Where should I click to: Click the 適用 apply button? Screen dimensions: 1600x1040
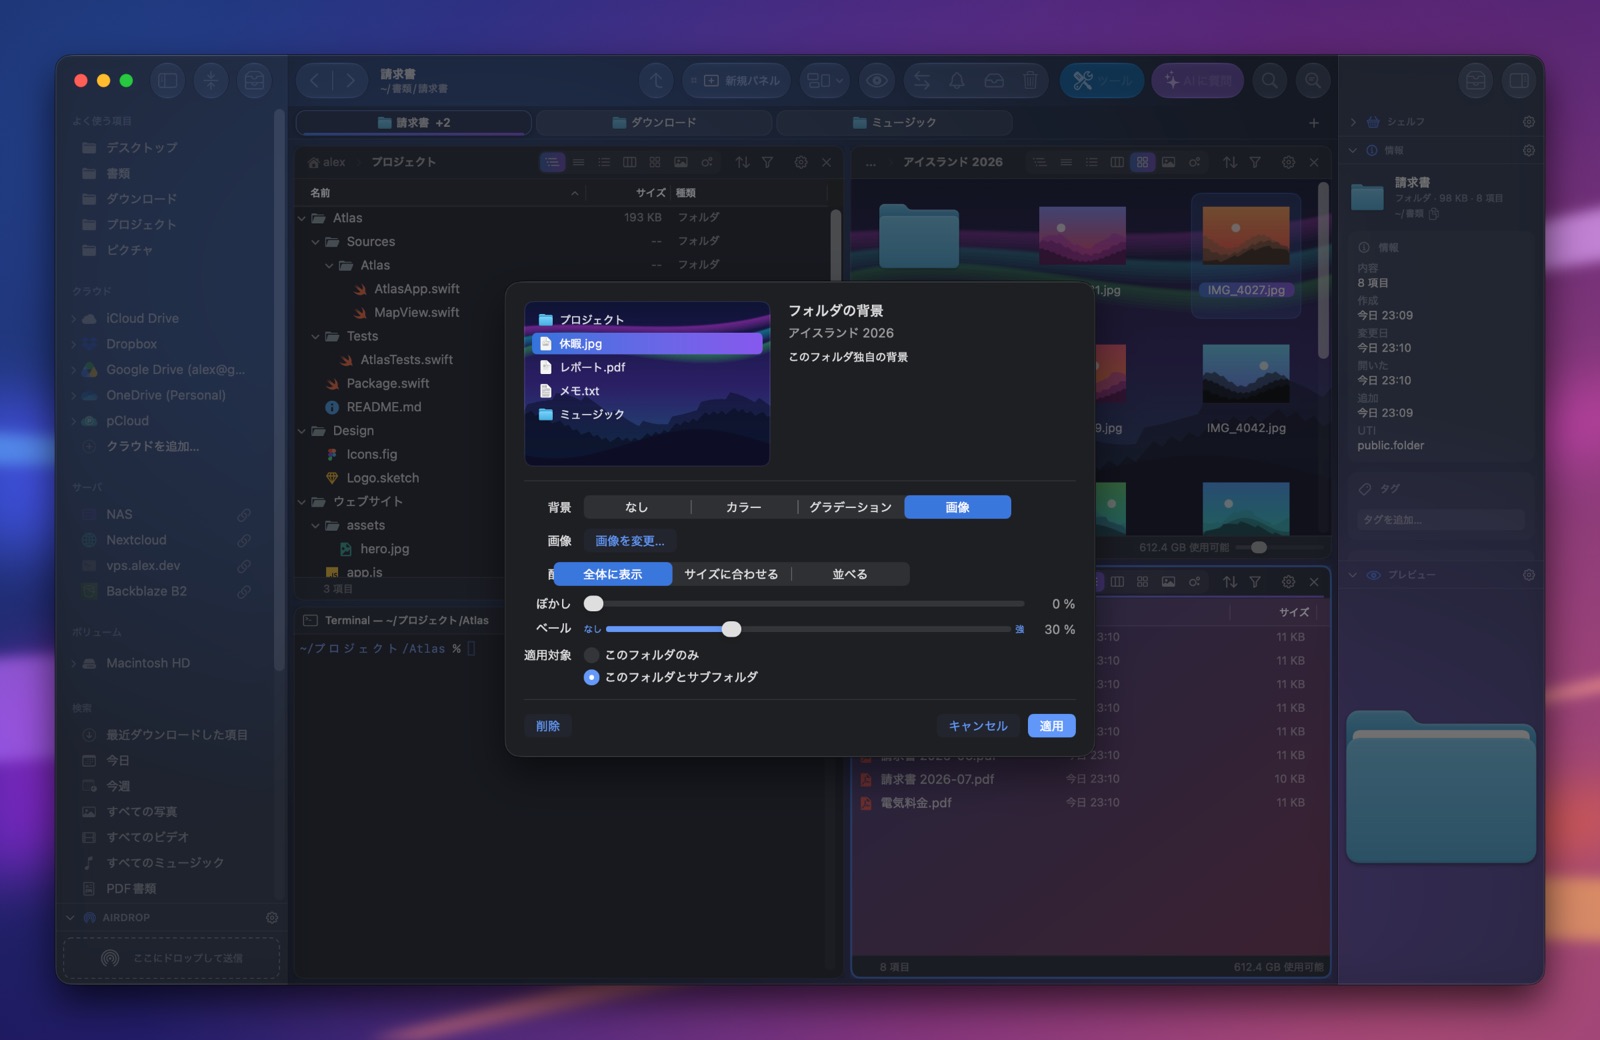click(1051, 726)
